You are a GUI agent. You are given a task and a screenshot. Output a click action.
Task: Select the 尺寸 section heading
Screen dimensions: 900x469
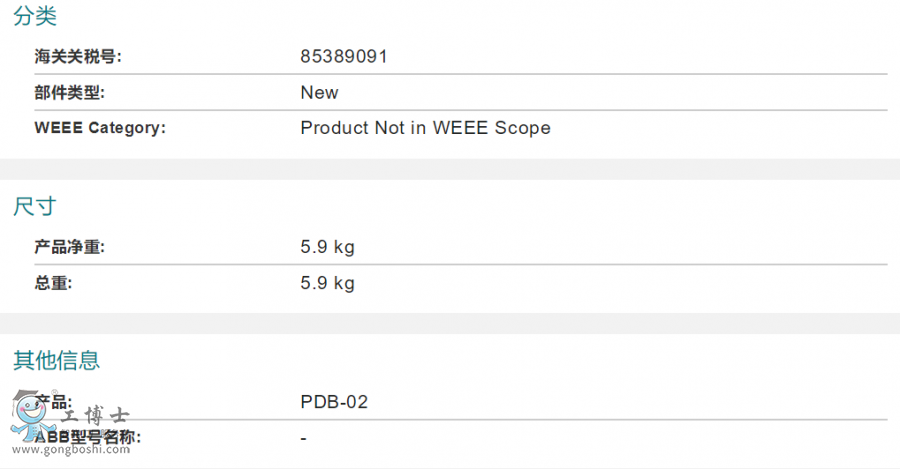coord(35,207)
